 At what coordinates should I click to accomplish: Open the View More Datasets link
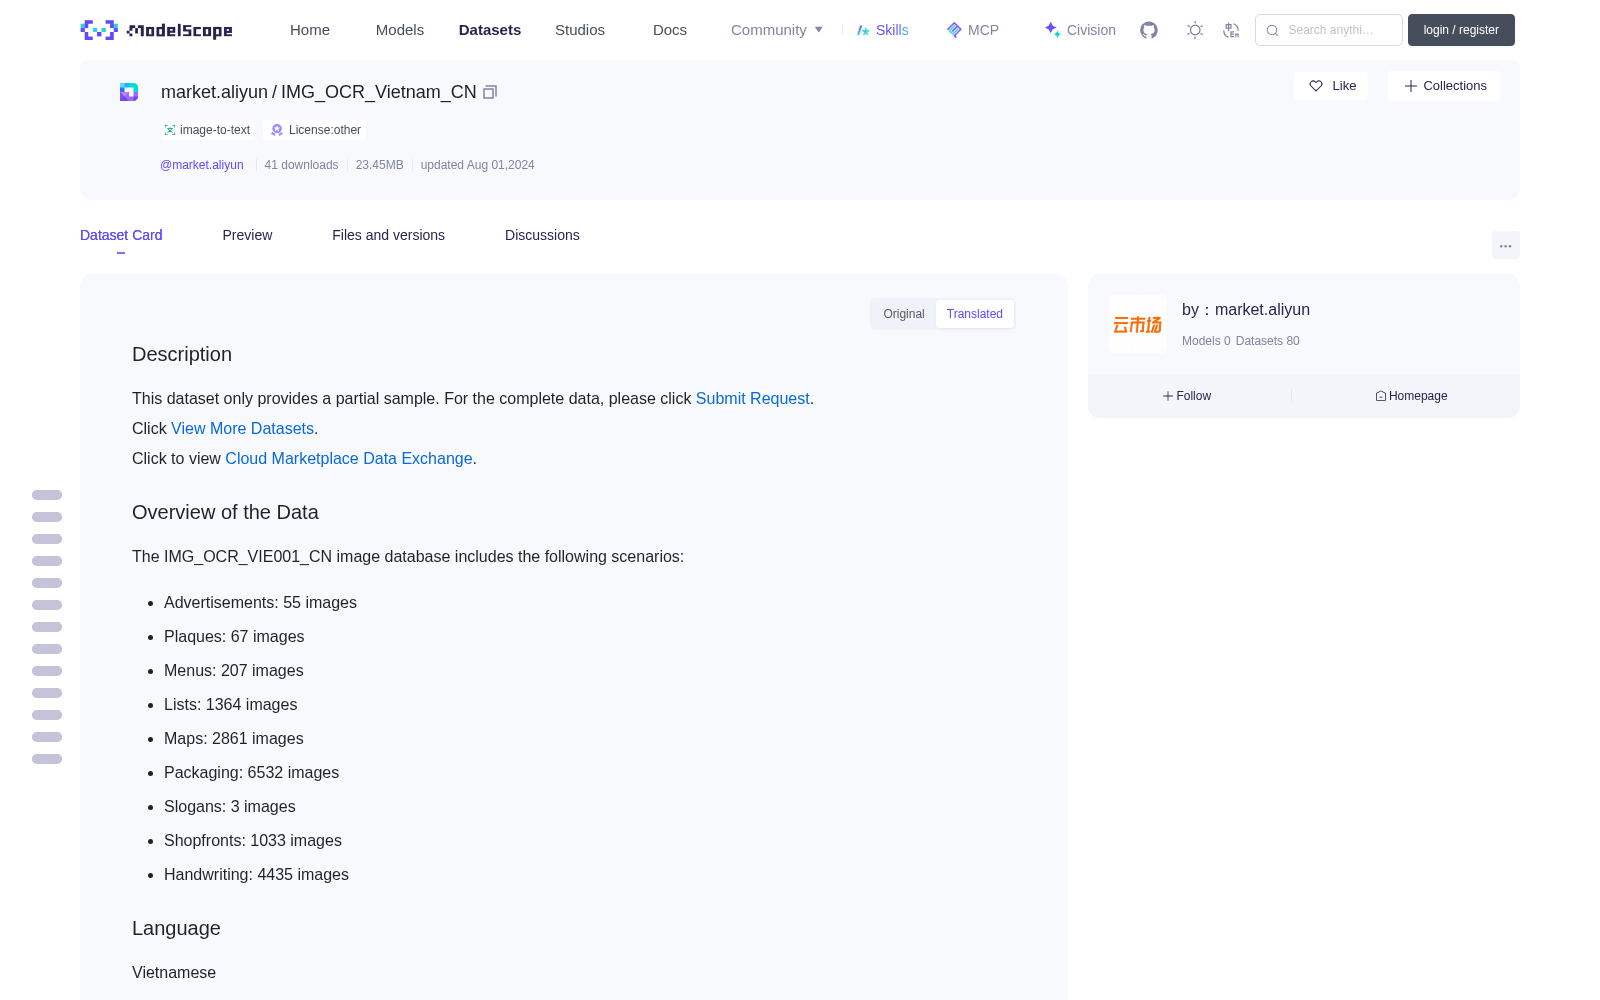(242, 428)
